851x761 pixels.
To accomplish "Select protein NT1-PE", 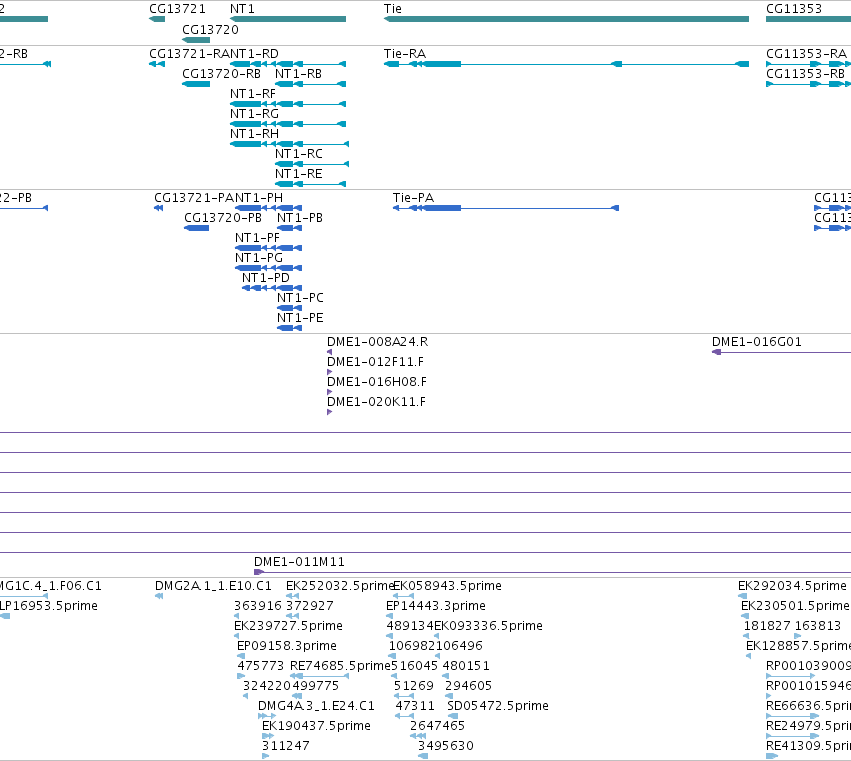I will [x=289, y=328].
